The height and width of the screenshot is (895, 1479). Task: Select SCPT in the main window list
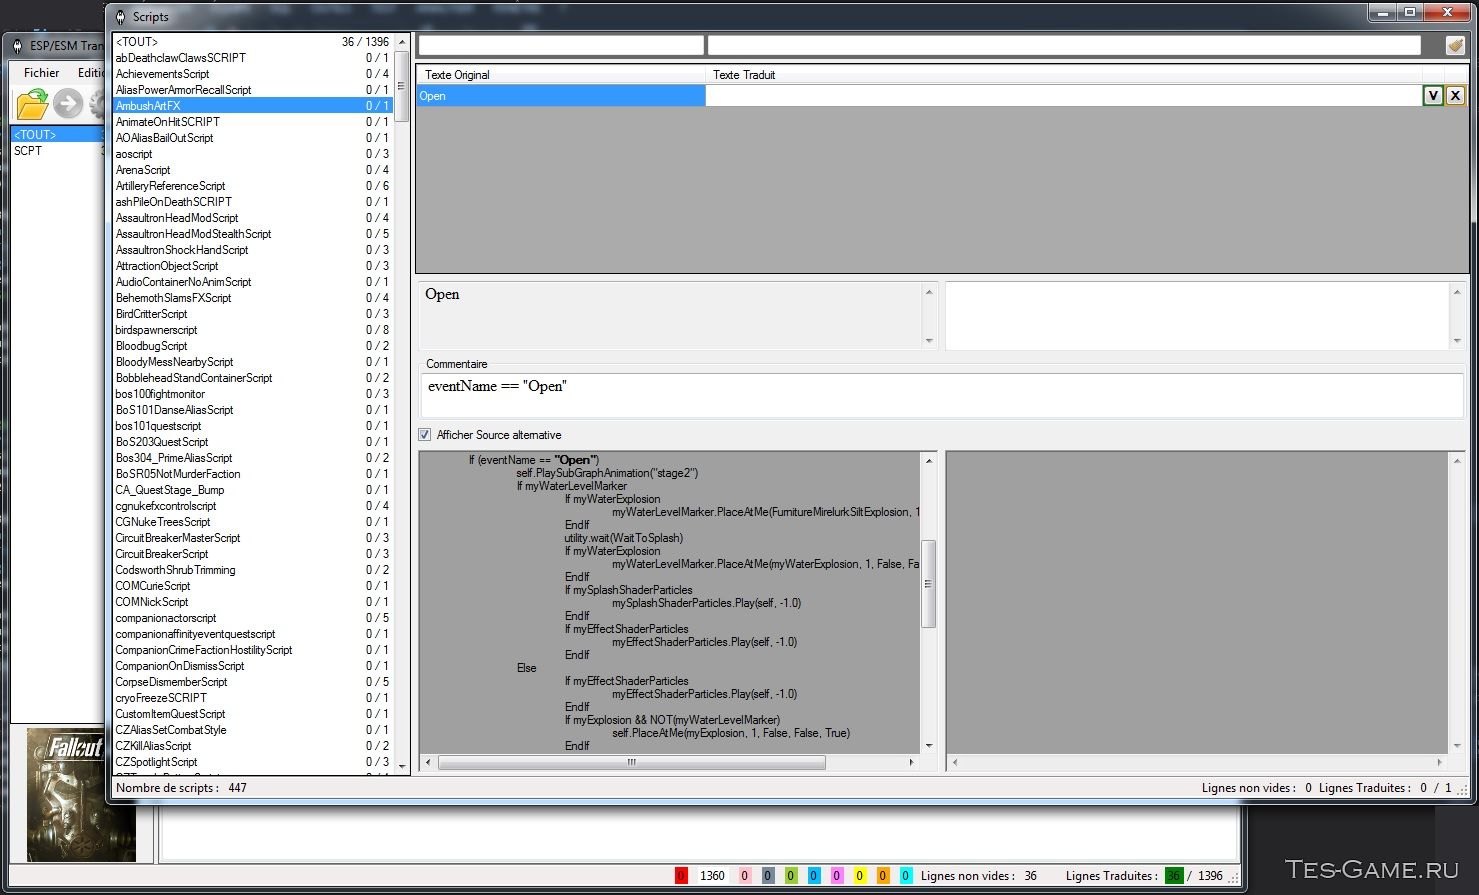pyautogui.click(x=28, y=151)
